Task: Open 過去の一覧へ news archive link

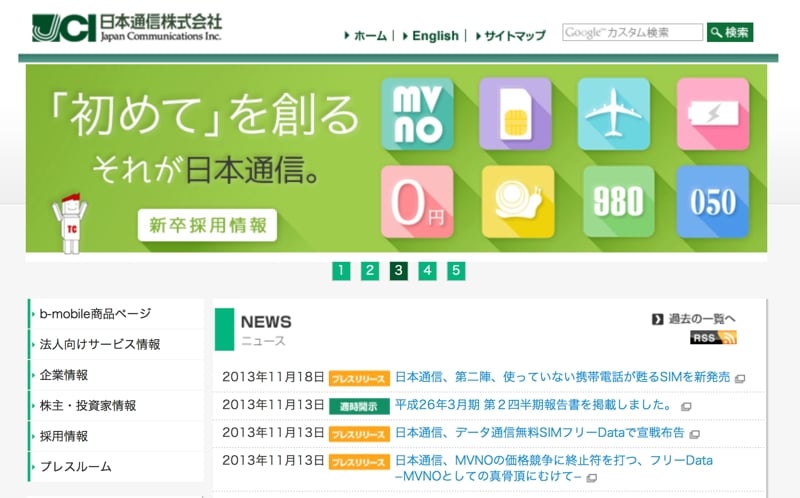Action: coord(701,319)
